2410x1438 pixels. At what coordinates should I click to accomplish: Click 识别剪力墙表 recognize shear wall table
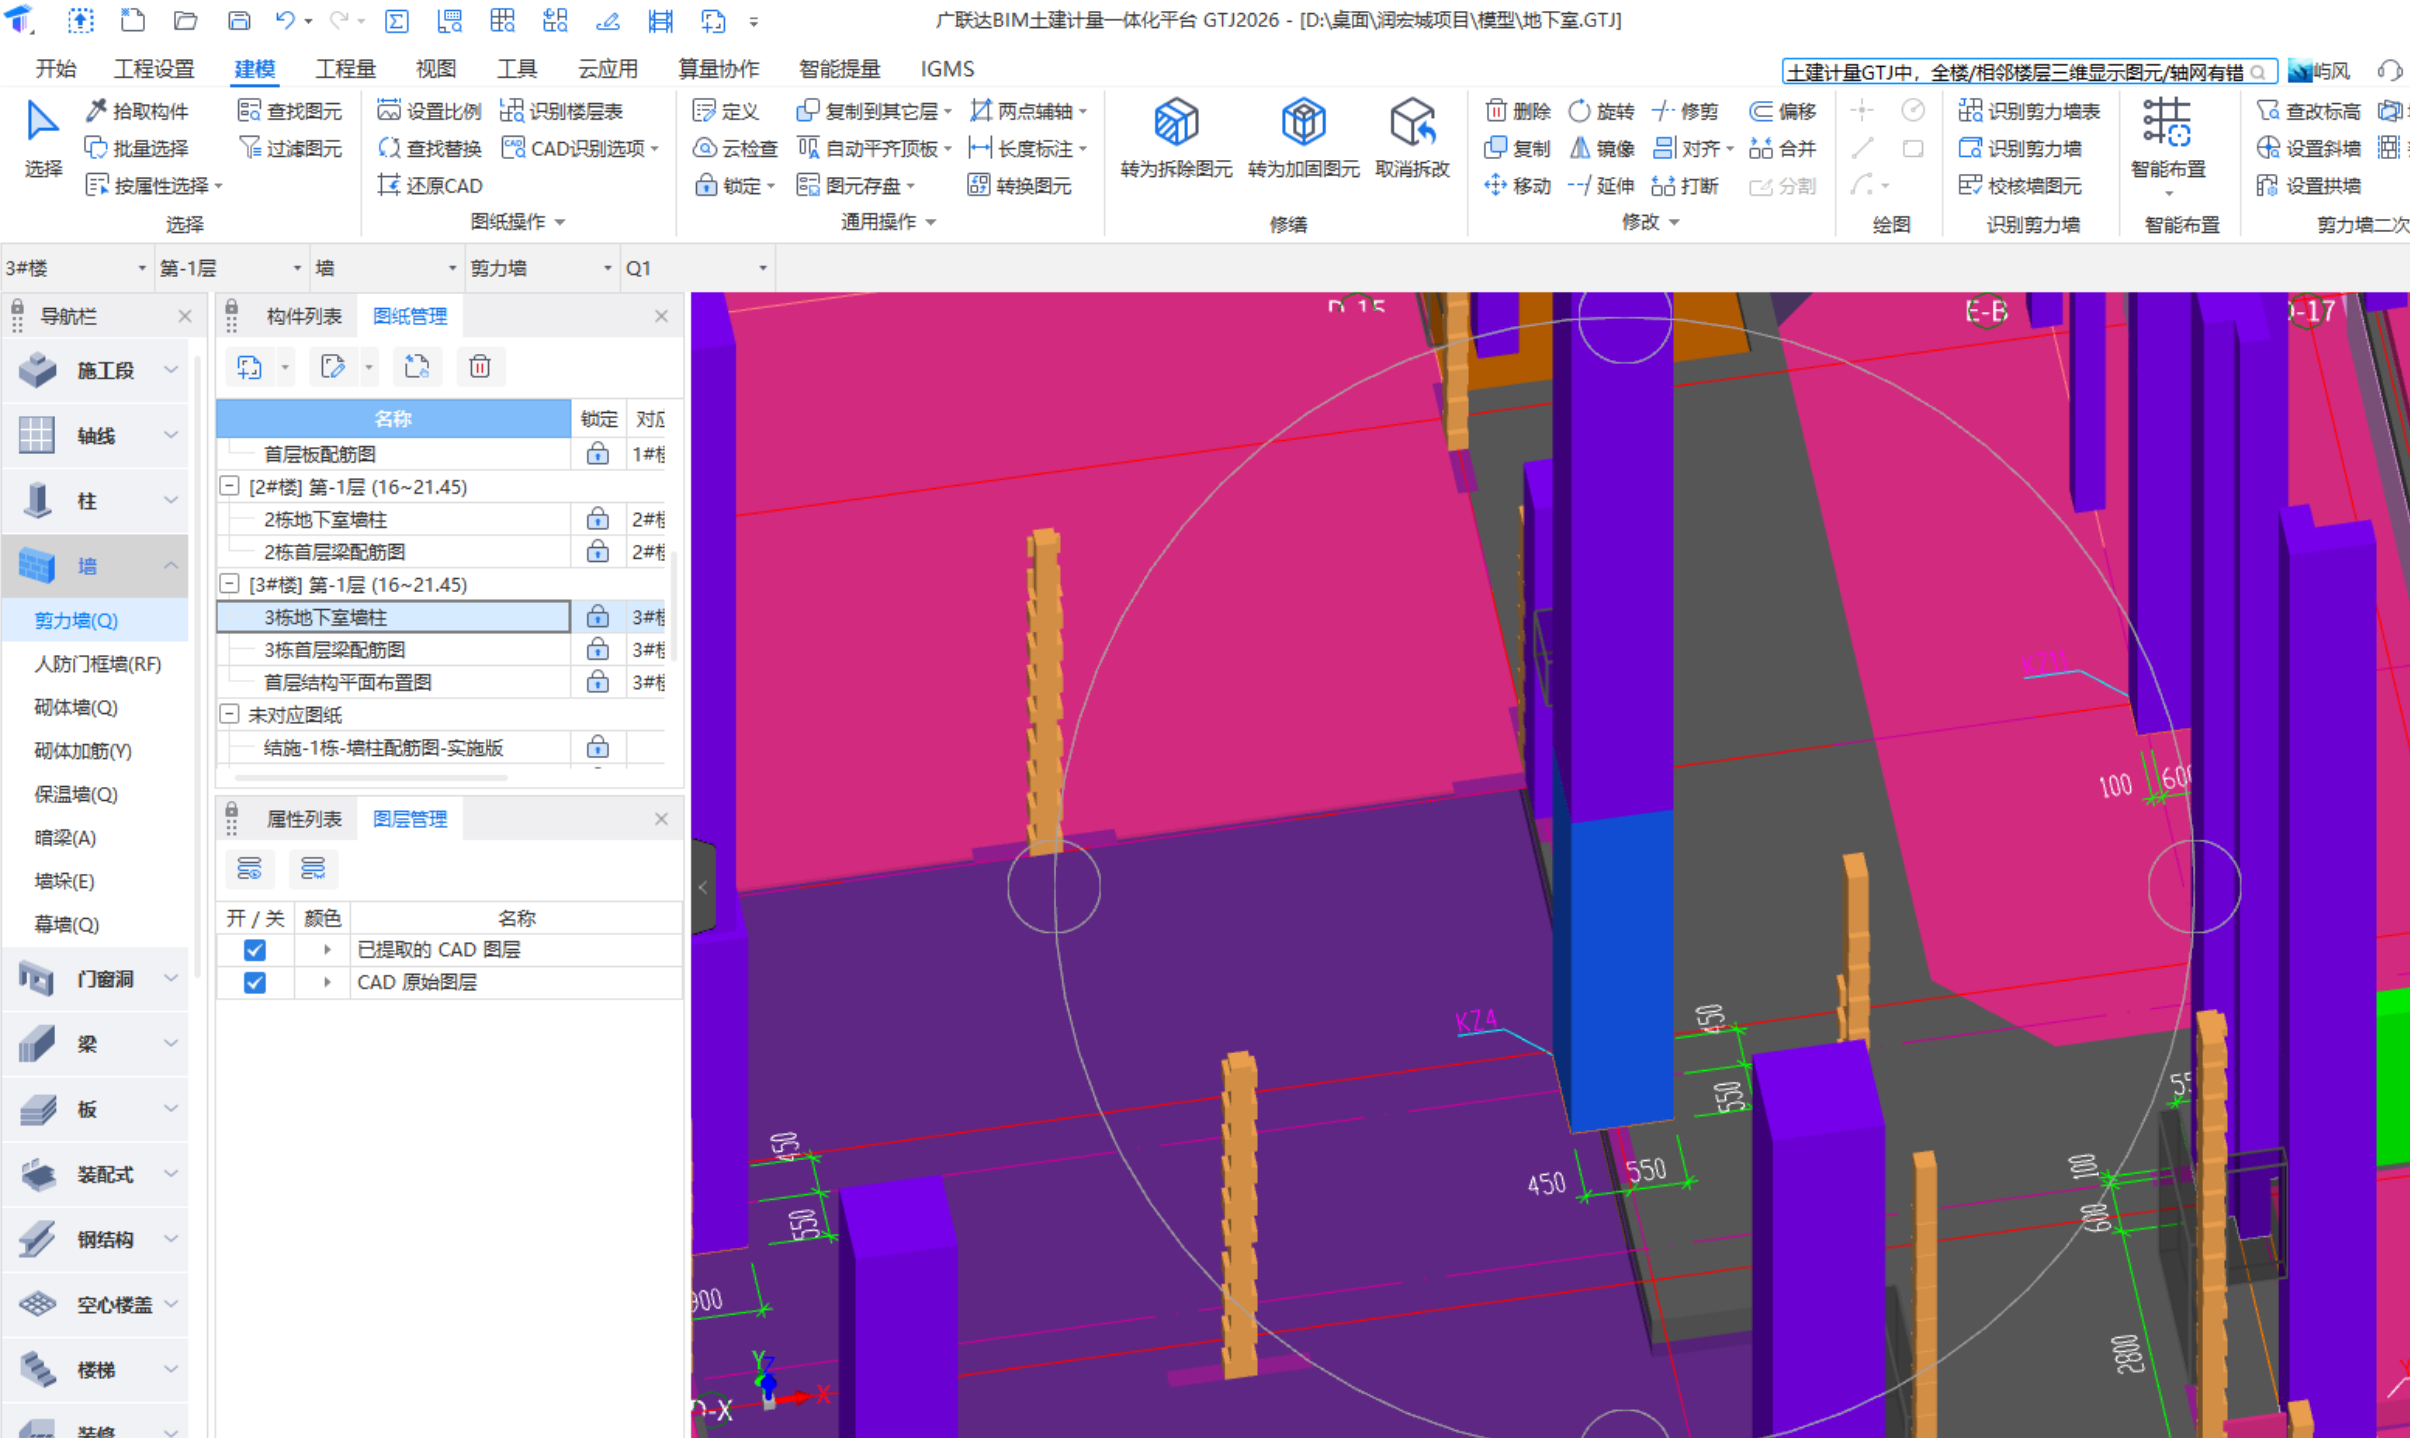point(2029,111)
